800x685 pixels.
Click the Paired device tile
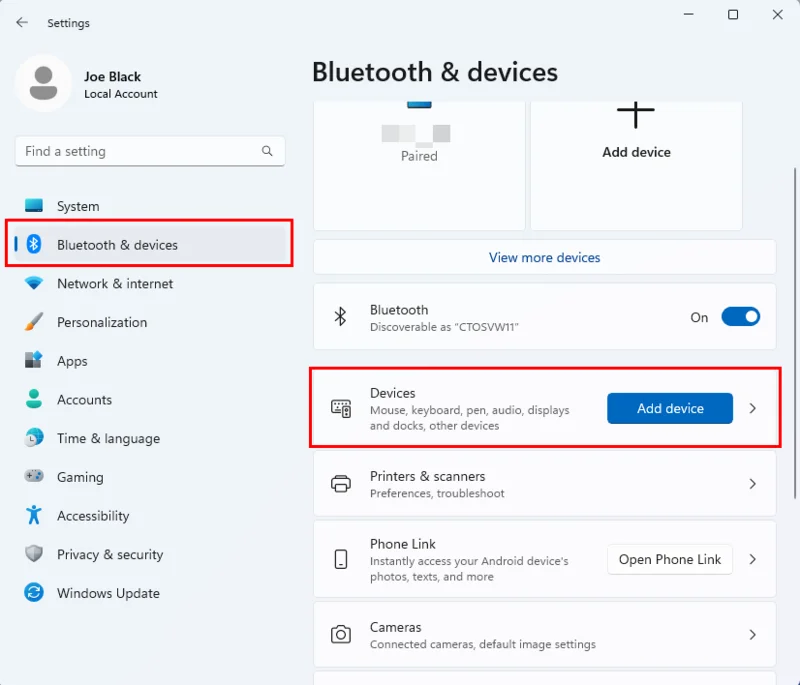[x=419, y=166]
